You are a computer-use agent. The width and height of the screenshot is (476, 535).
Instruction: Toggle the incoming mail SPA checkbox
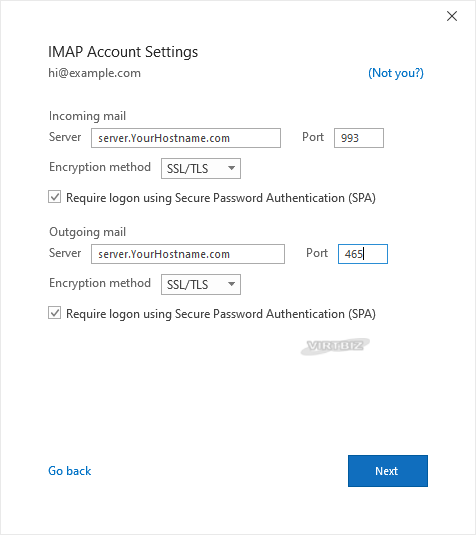point(55,197)
